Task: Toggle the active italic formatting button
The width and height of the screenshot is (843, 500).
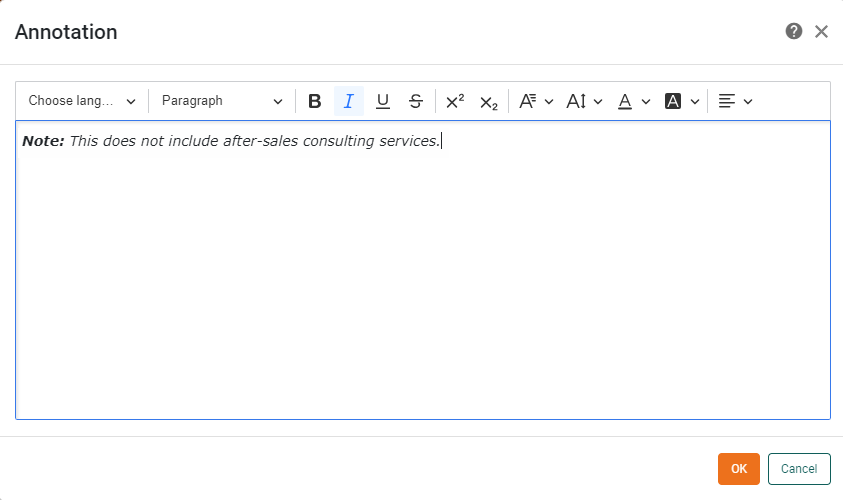Action: pos(349,101)
